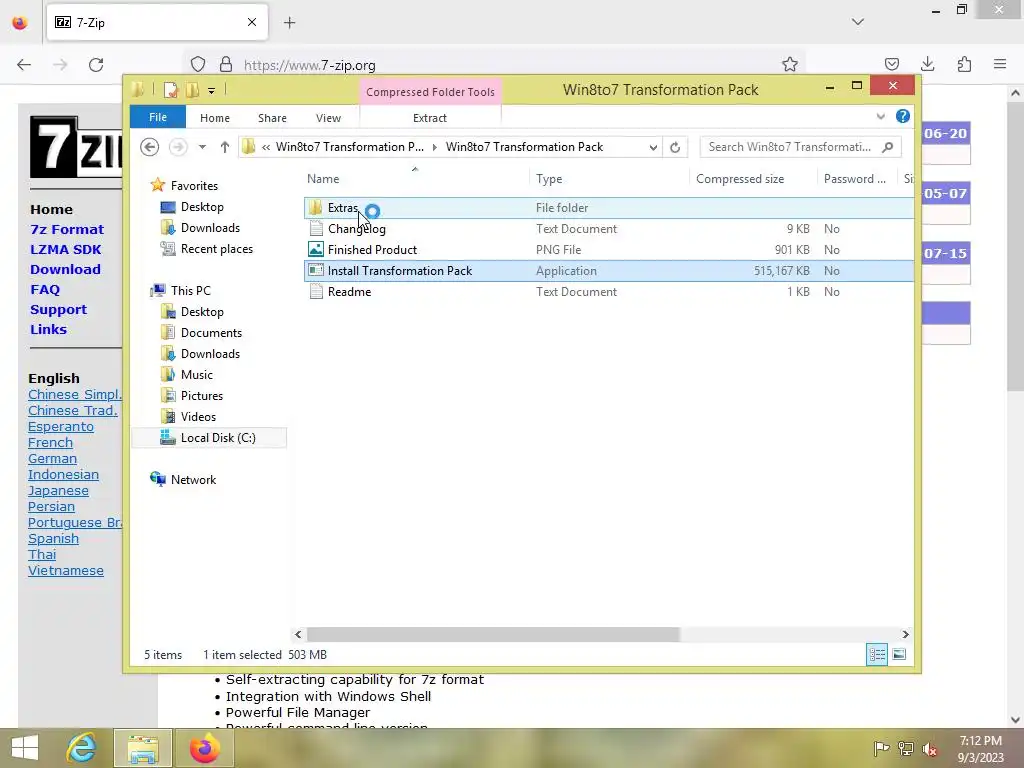
Task: Click the Explorer back arrow button
Action: coord(150,147)
